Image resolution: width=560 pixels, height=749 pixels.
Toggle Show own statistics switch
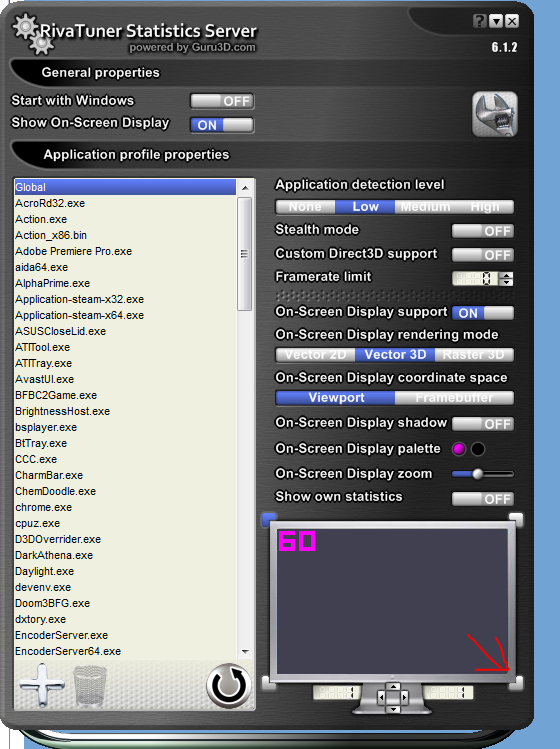pyautogui.click(x=483, y=499)
